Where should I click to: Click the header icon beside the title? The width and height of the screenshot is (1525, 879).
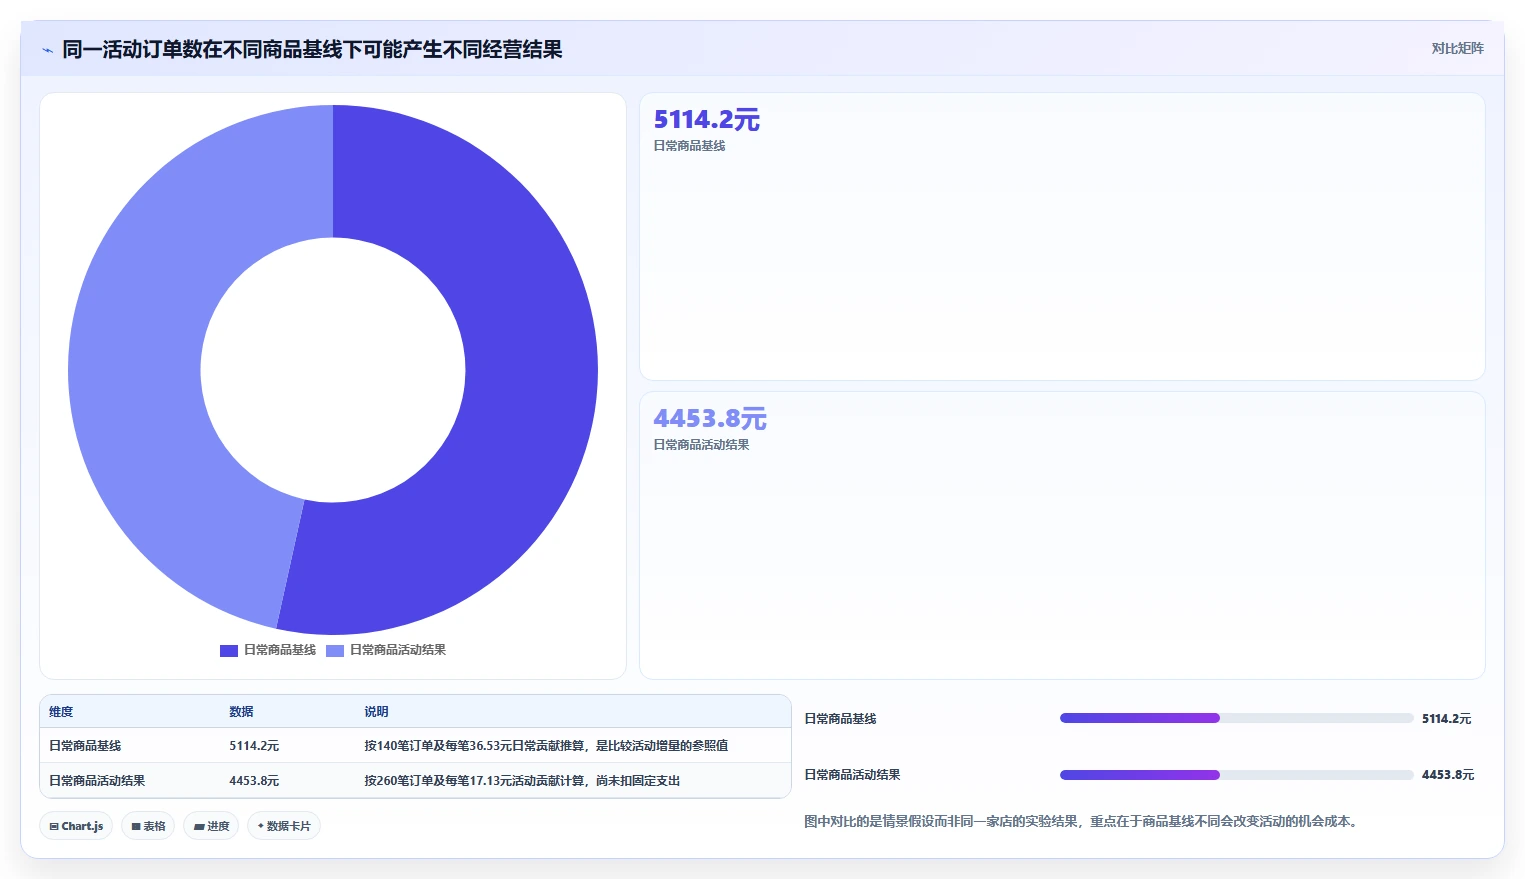pyautogui.click(x=47, y=50)
